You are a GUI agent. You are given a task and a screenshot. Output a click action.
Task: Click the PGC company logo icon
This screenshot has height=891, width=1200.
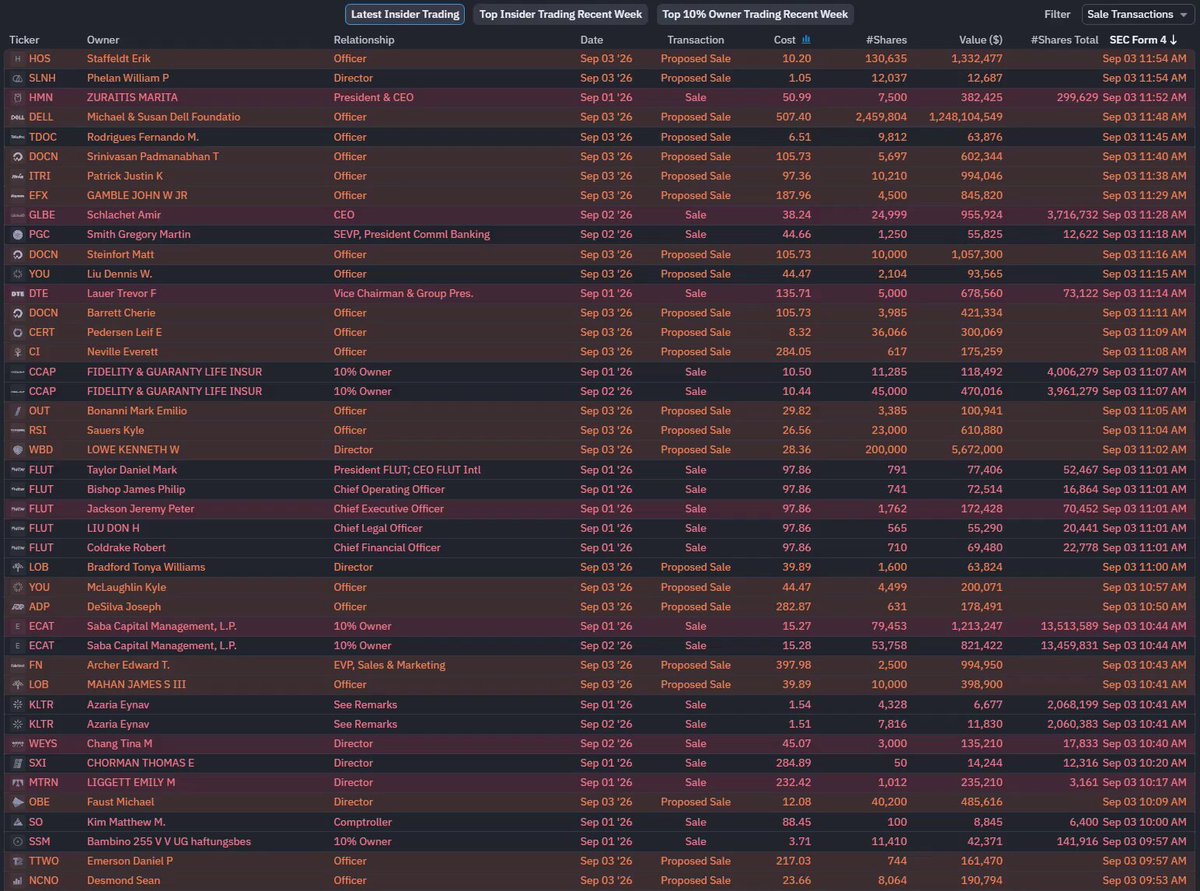point(17,235)
